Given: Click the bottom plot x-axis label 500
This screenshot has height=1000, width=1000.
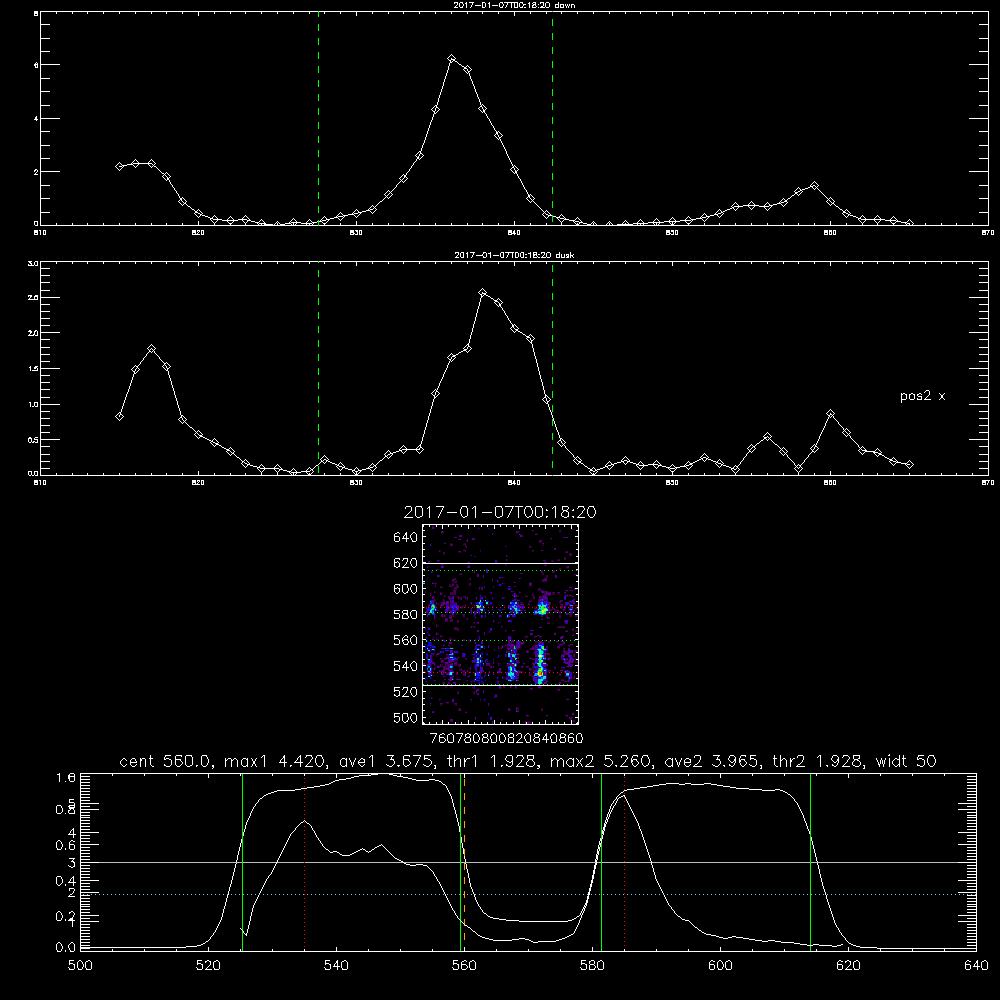Looking at the screenshot, I should [80, 966].
